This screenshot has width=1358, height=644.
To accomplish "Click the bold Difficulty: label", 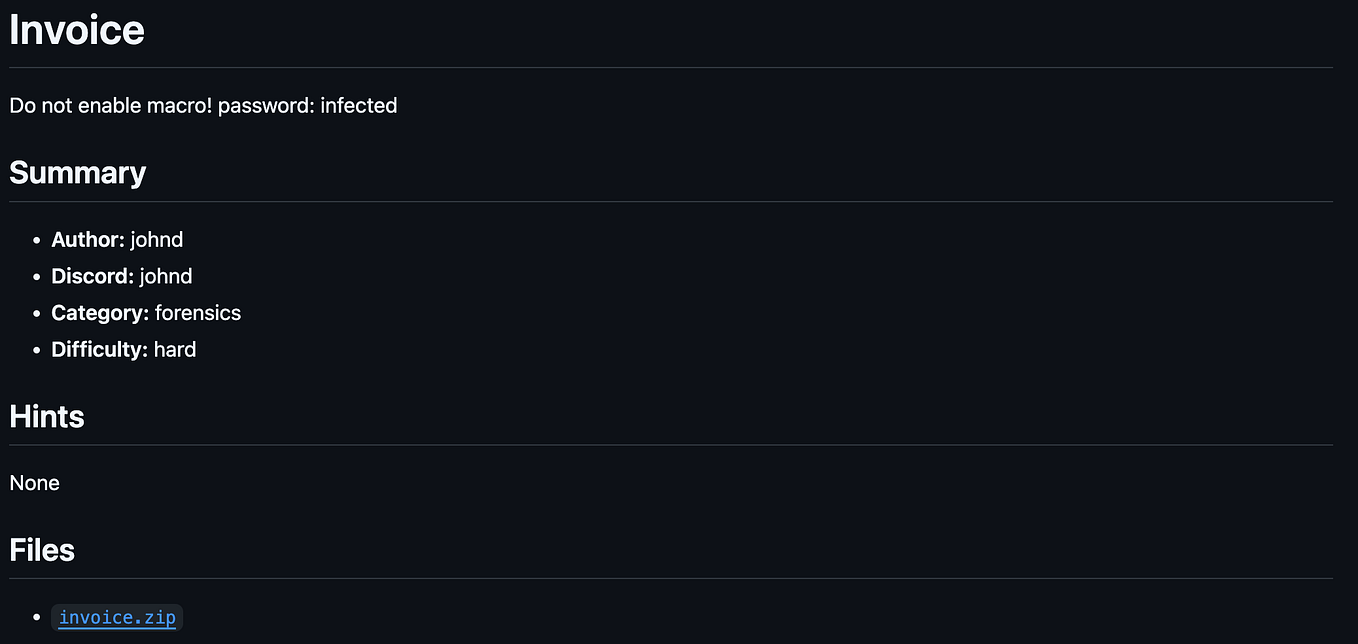I will coord(100,350).
